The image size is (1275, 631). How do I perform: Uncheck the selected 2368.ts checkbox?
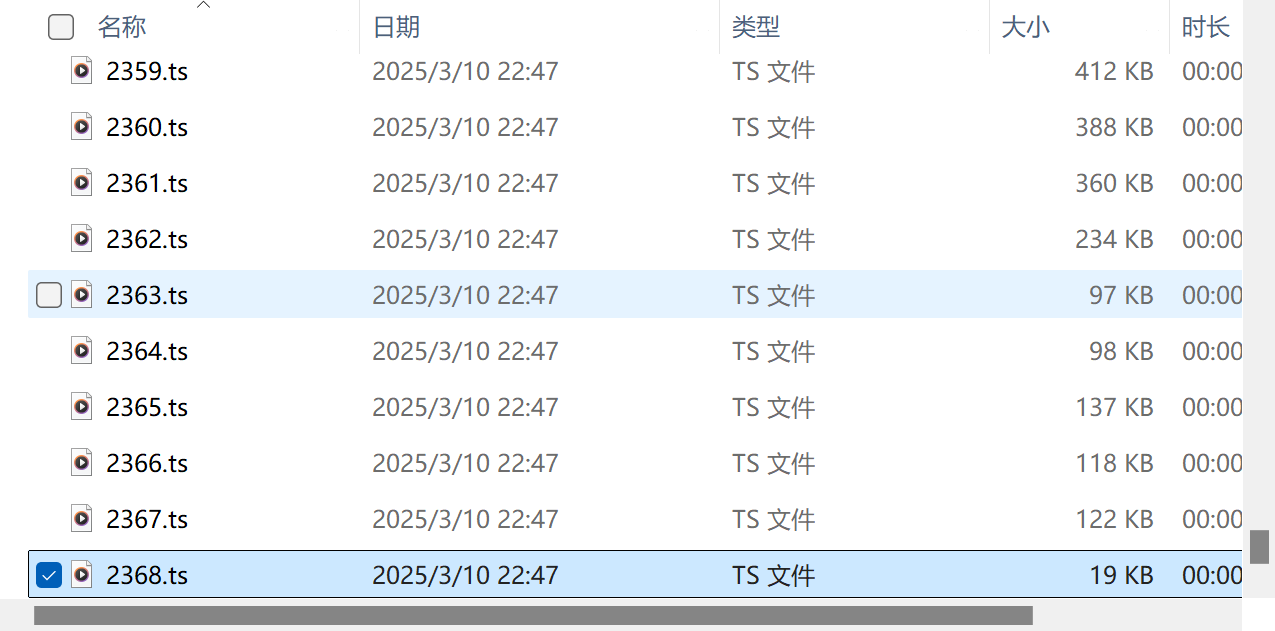pyautogui.click(x=49, y=575)
